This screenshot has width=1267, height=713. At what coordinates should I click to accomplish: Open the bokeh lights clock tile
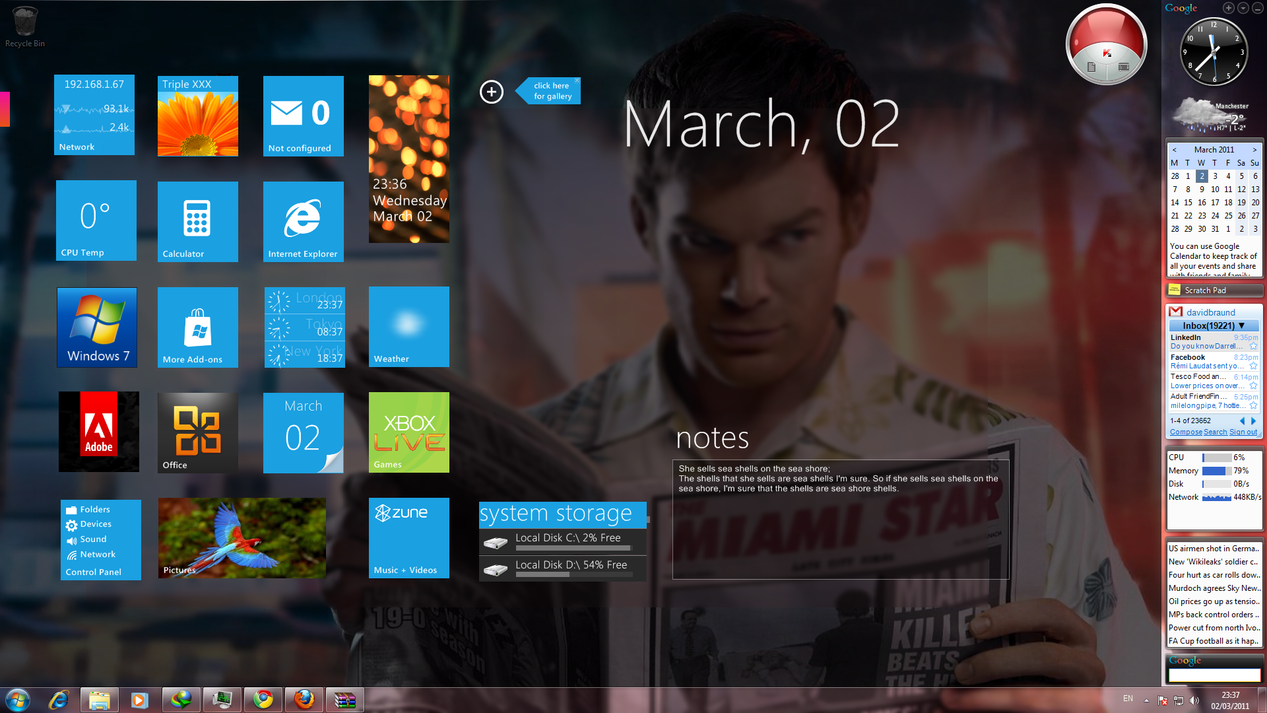pyautogui.click(x=409, y=159)
